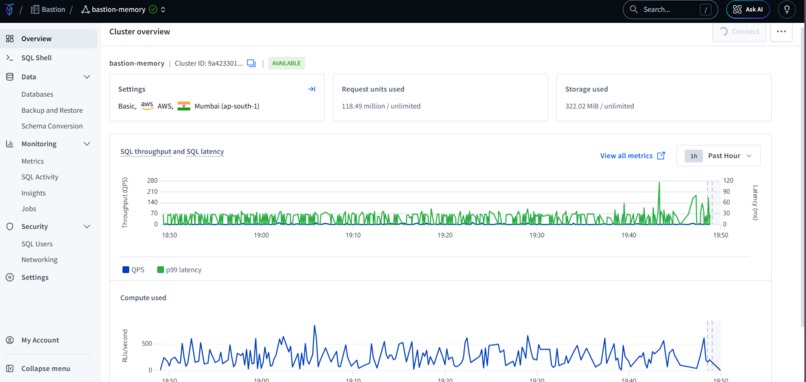Open the Past Hour time range dropdown

pos(719,156)
